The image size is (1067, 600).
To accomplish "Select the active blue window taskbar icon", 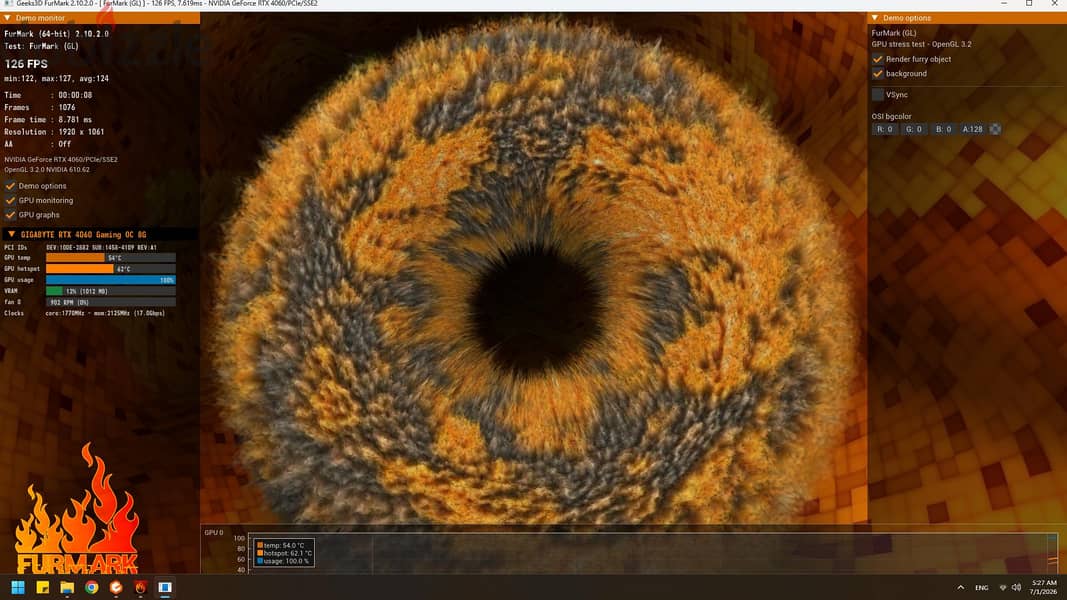I will (x=165, y=587).
